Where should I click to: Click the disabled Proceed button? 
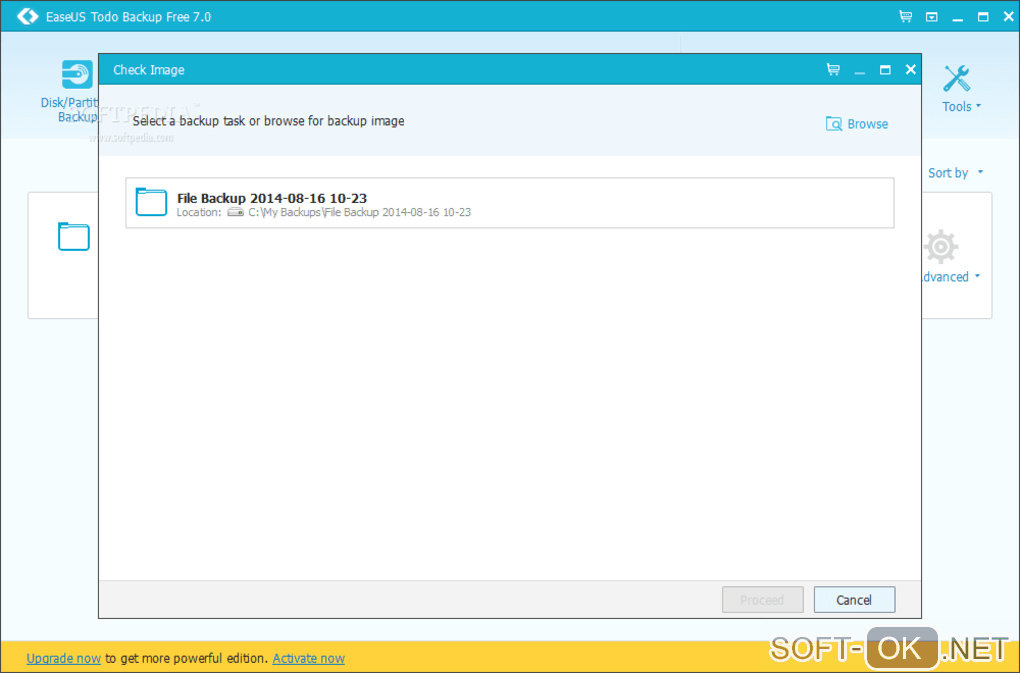(762, 600)
